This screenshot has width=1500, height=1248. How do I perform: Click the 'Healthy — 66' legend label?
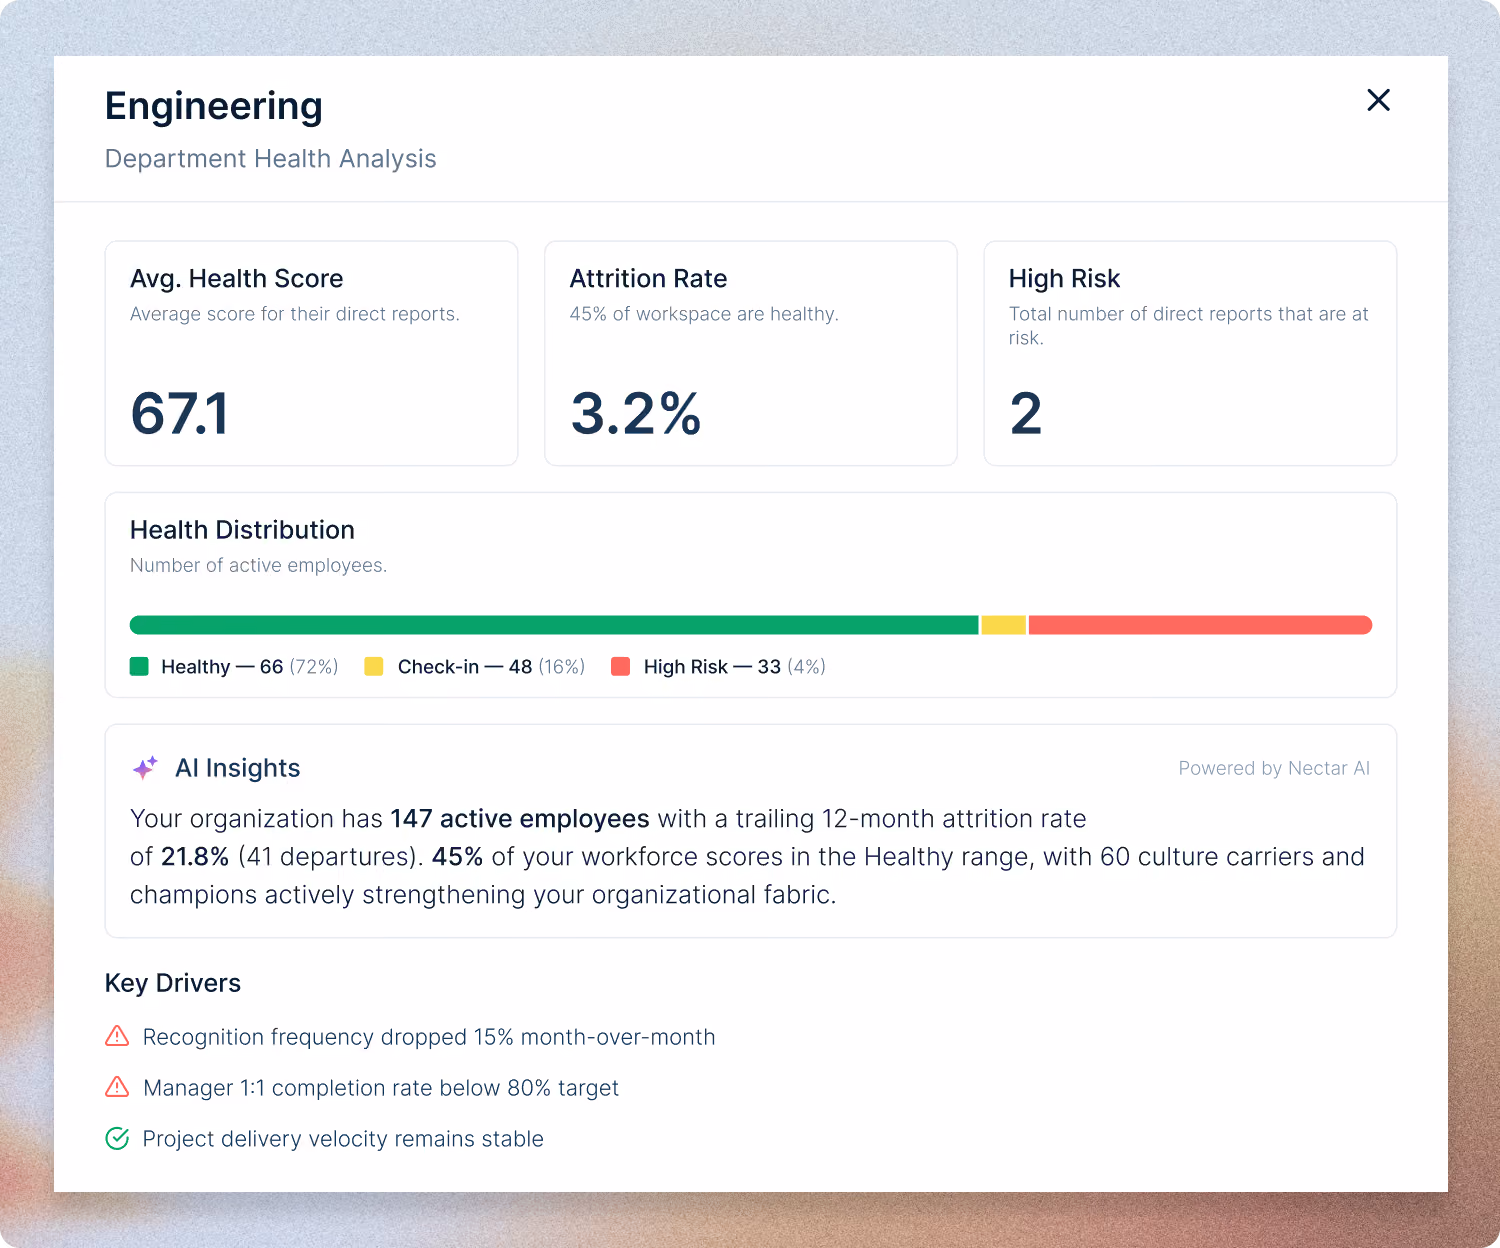tap(222, 666)
